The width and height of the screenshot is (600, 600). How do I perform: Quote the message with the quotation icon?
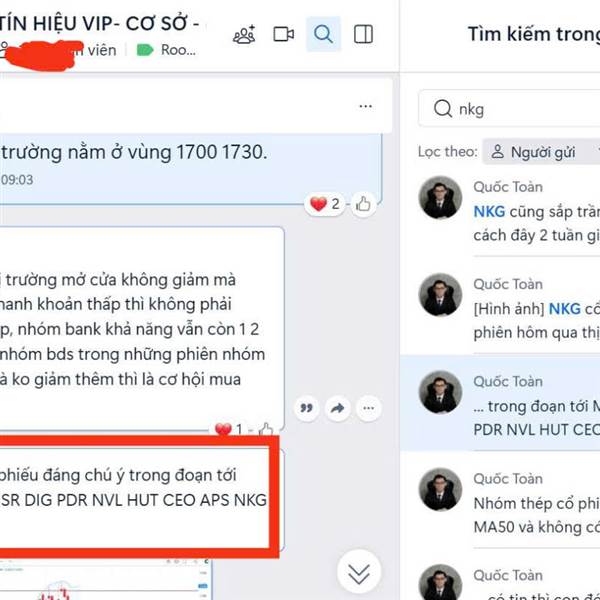pos(307,408)
